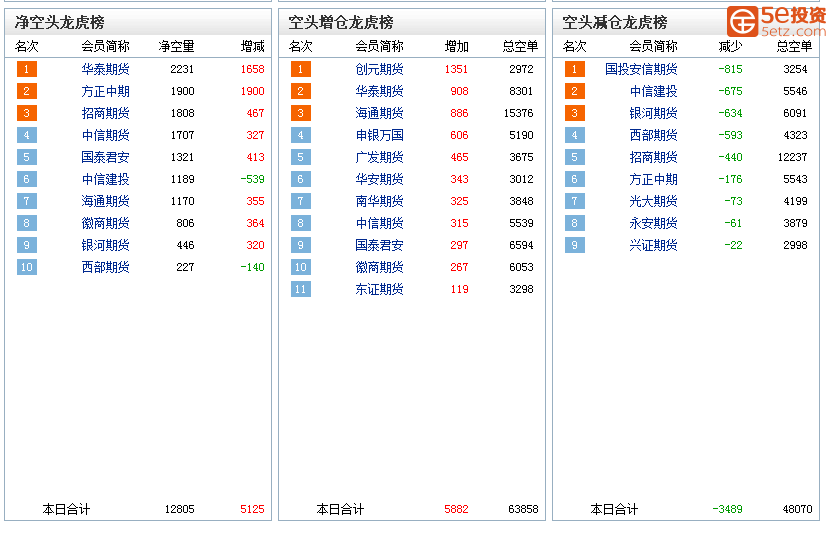Open 招商期货 link in 净空头龙虎榜
Screen dimensions: 834x538
click(105, 113)
